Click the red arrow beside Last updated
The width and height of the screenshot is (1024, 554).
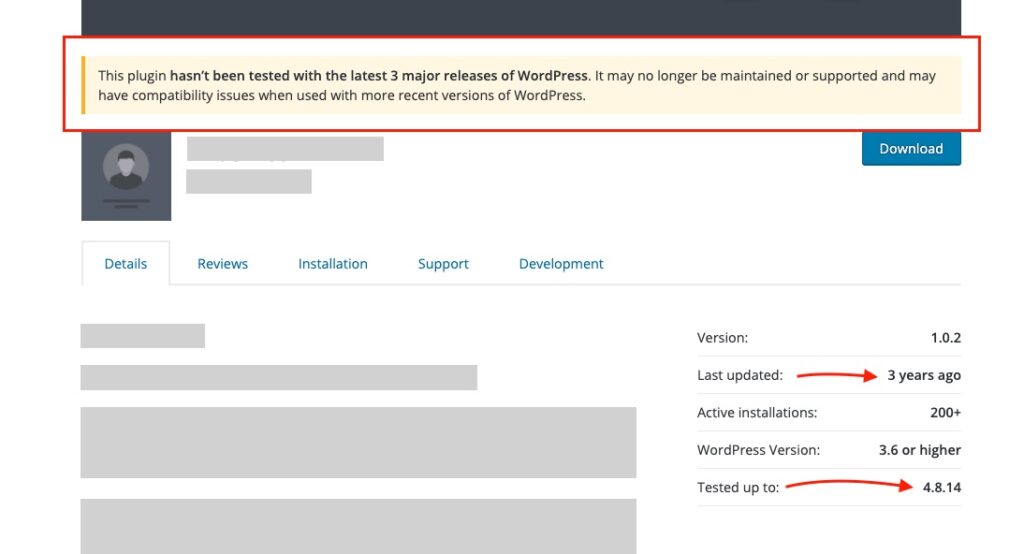tap(837, 375)
